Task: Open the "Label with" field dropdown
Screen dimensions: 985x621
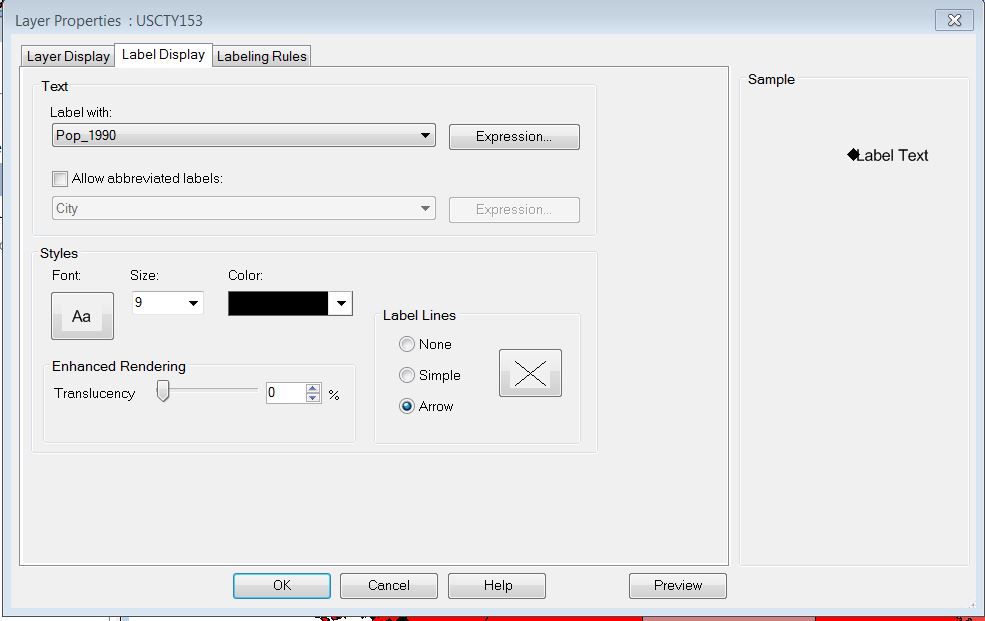Action: pyautogui.click(x=427, y=135)
